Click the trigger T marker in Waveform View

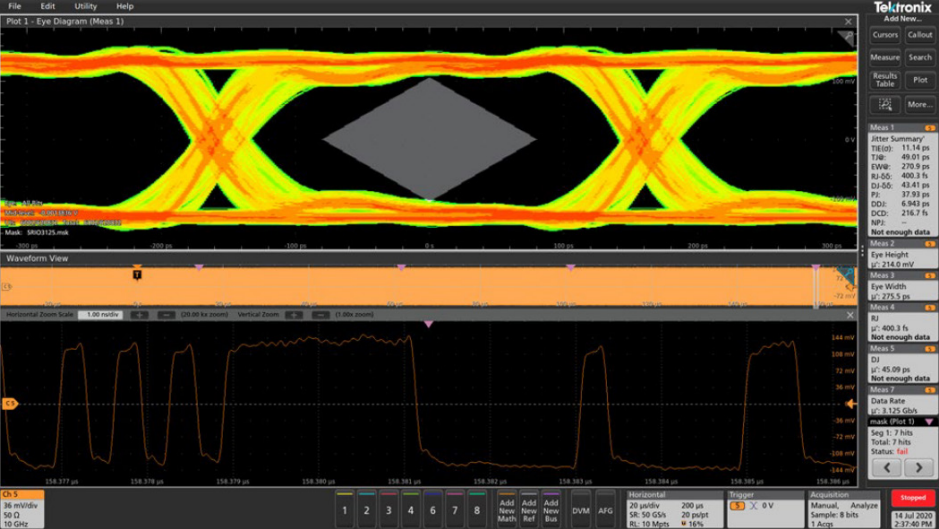coord(137,274)
